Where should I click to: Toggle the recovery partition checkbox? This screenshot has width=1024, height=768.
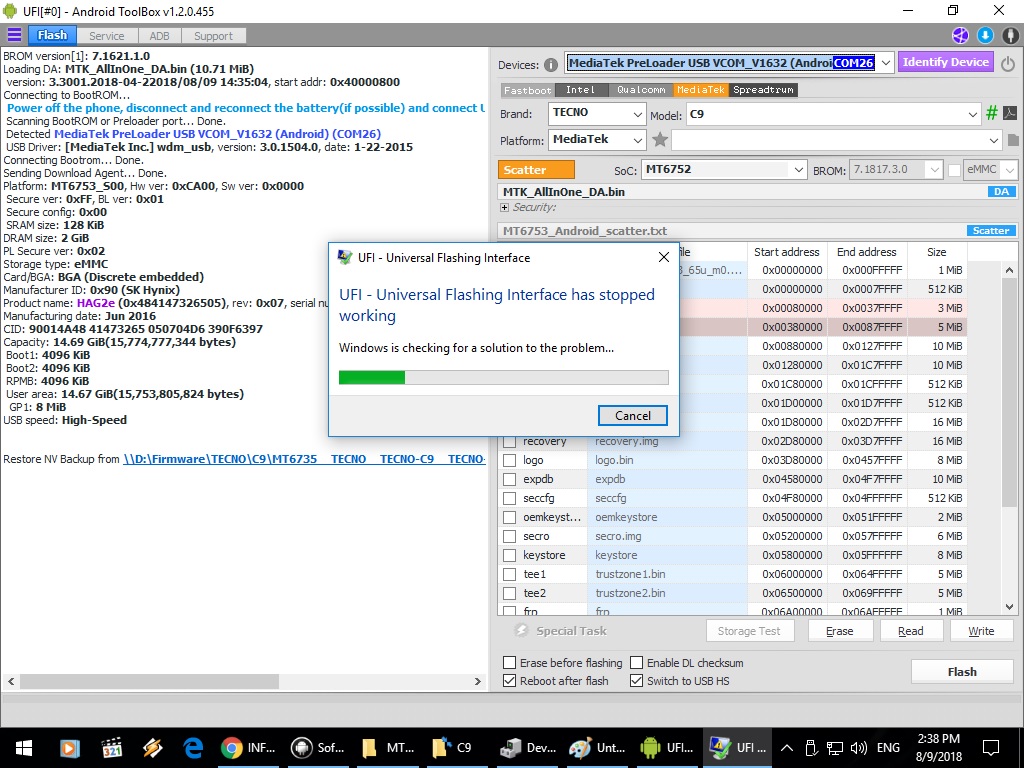pyautogui.click(x=509, y=441)
